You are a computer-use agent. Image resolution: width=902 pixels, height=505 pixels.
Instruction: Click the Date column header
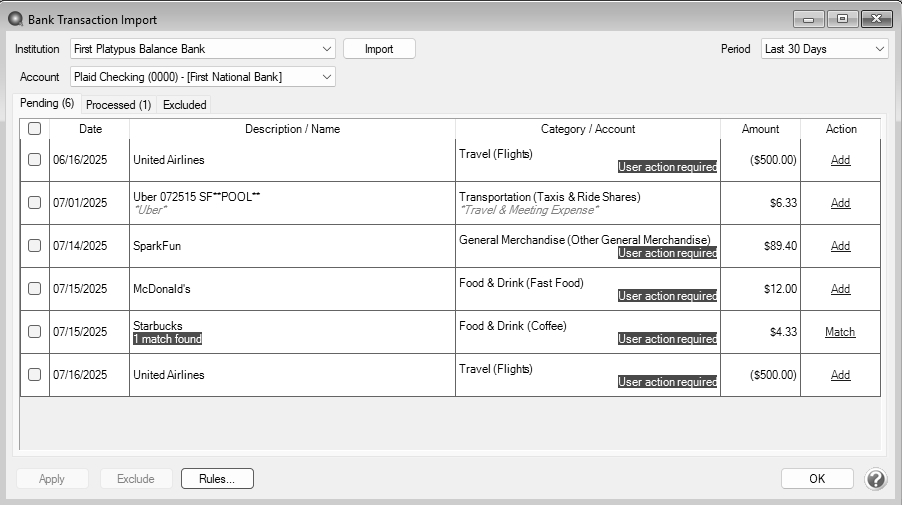[90, 129]
